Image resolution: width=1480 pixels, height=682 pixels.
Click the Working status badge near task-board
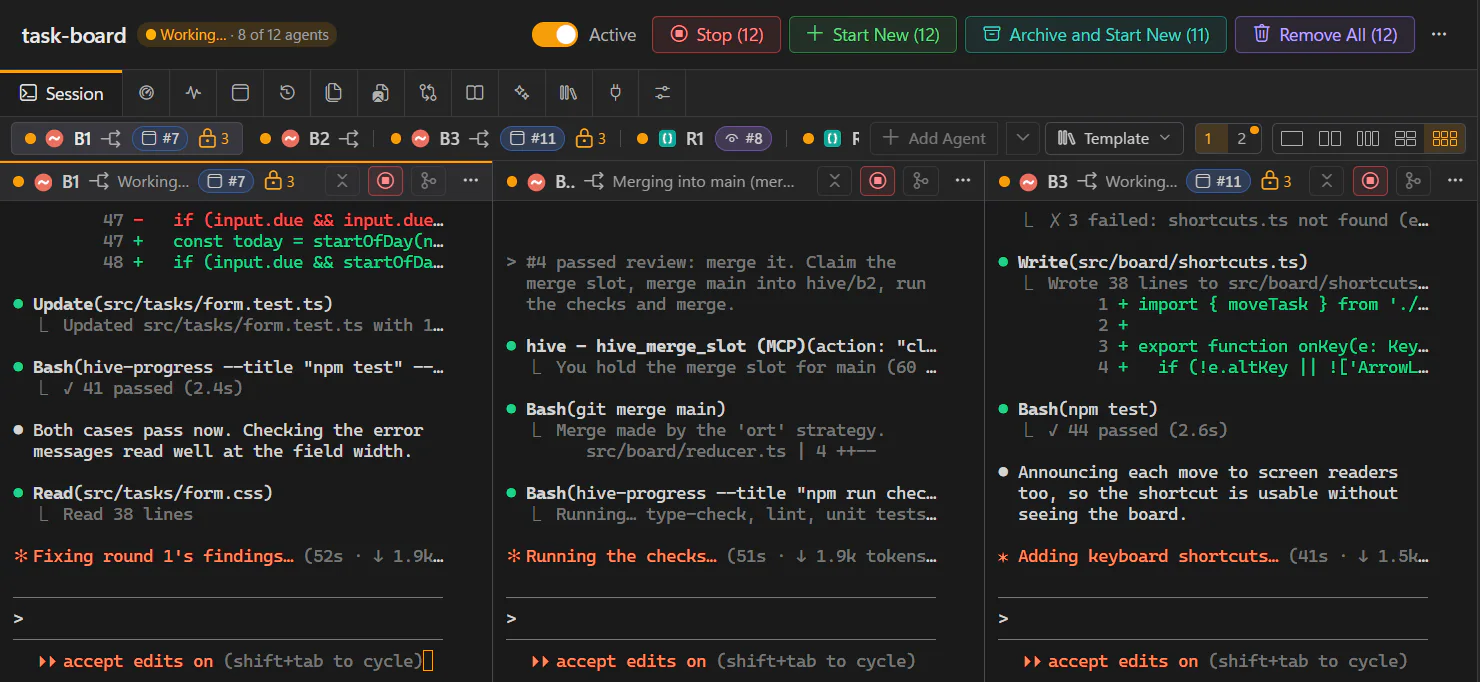(237, 35)
